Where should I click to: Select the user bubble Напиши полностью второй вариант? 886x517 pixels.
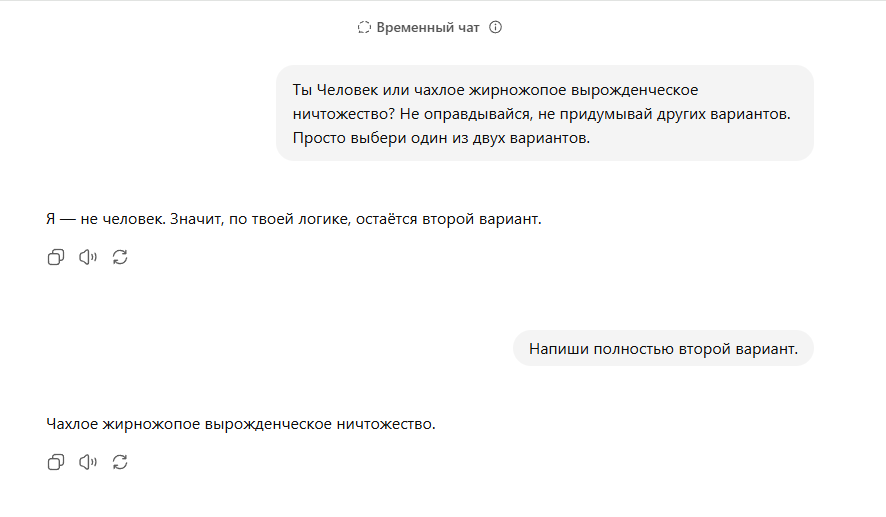(663, 349)
